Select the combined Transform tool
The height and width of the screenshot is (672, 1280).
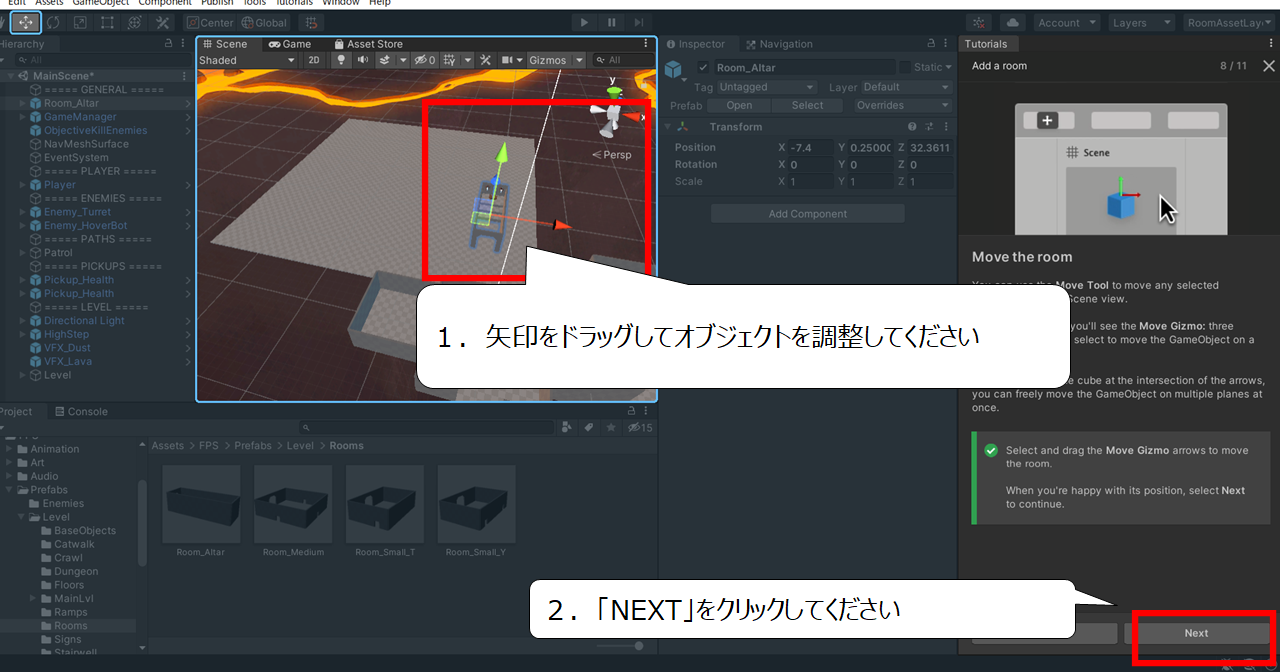point(134,22)
